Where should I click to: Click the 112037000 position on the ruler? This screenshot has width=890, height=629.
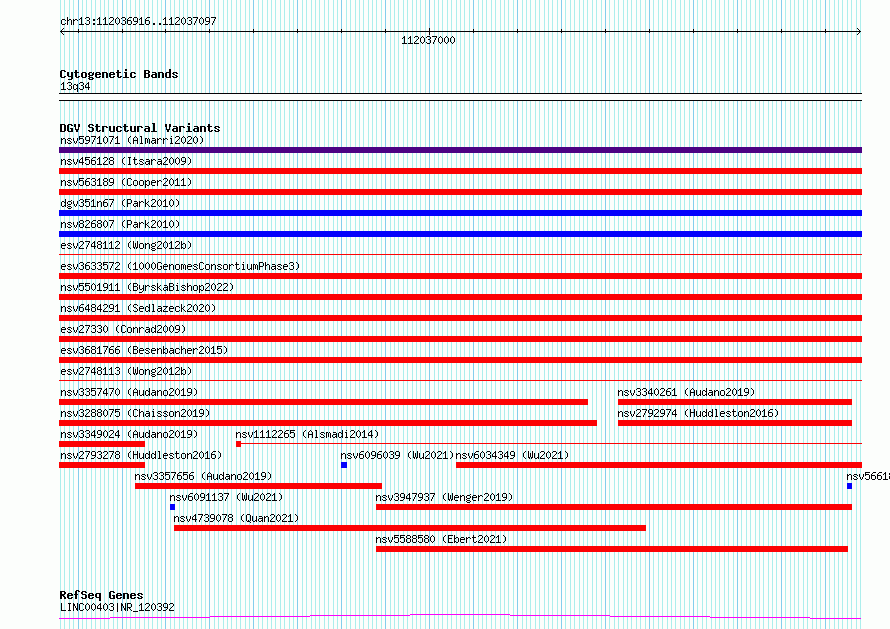pyautogui.click(x=427, y=40)
